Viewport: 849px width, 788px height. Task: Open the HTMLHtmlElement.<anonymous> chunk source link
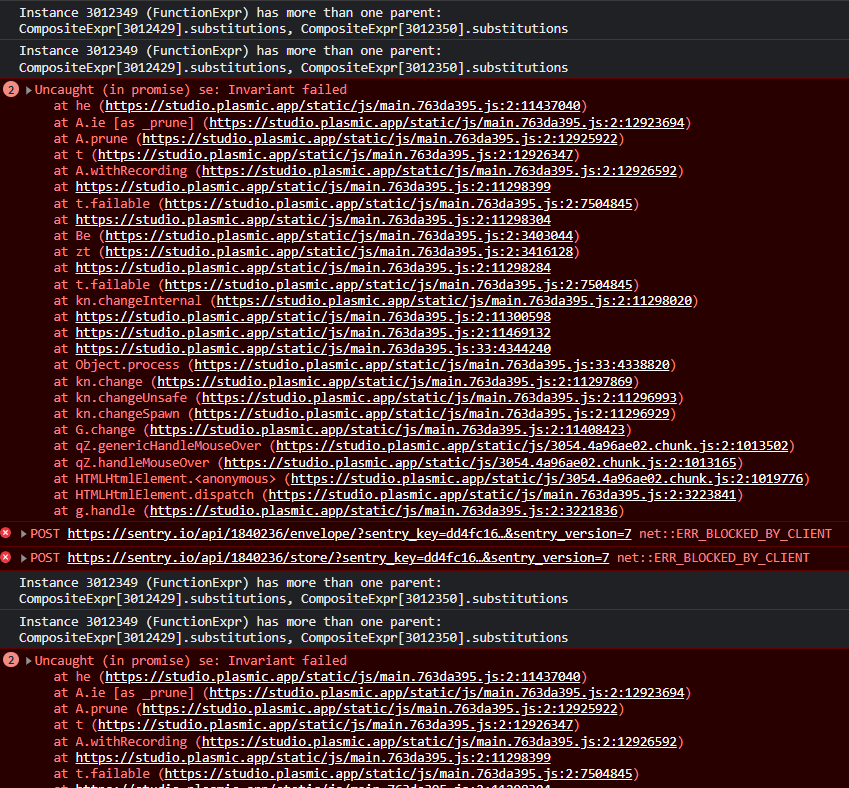click(x=546, y=478)
